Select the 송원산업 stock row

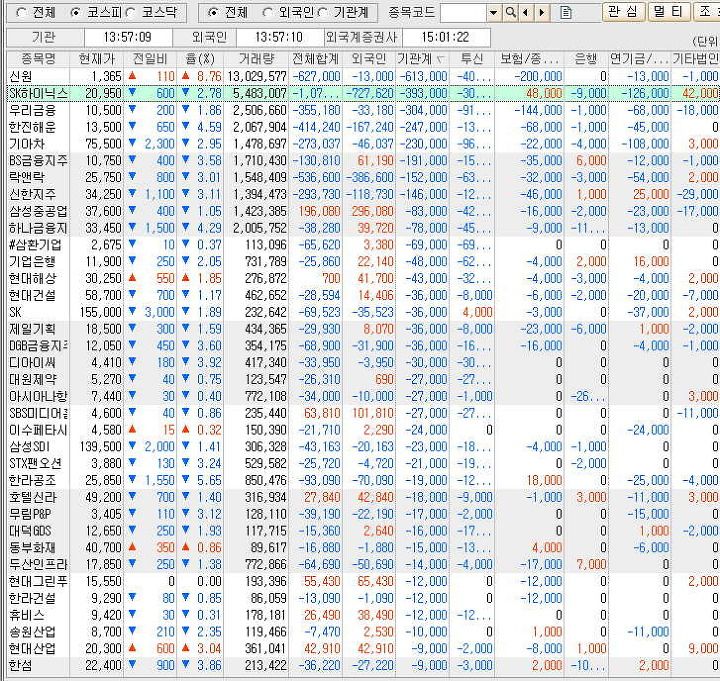click(x=363, y=632)
